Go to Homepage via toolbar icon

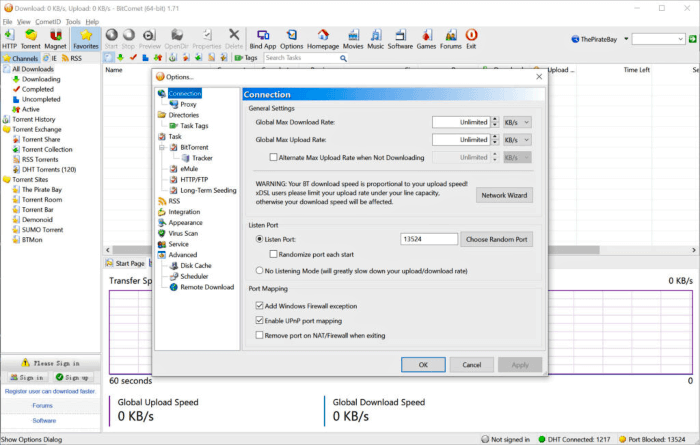[323, 39]
